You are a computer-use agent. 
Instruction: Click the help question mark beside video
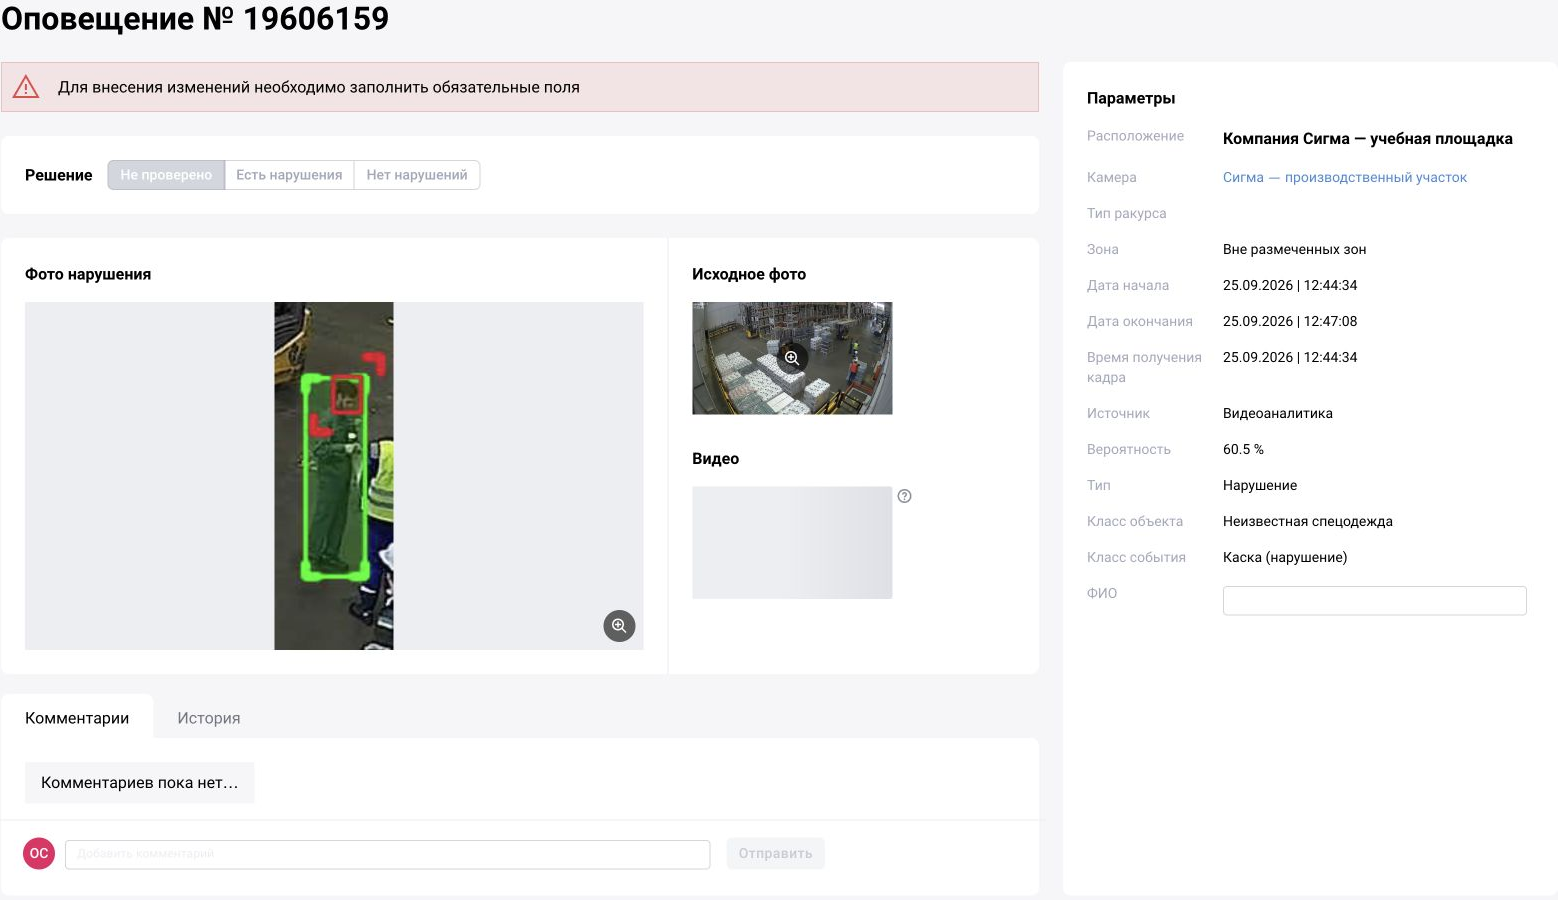(904, 496)
